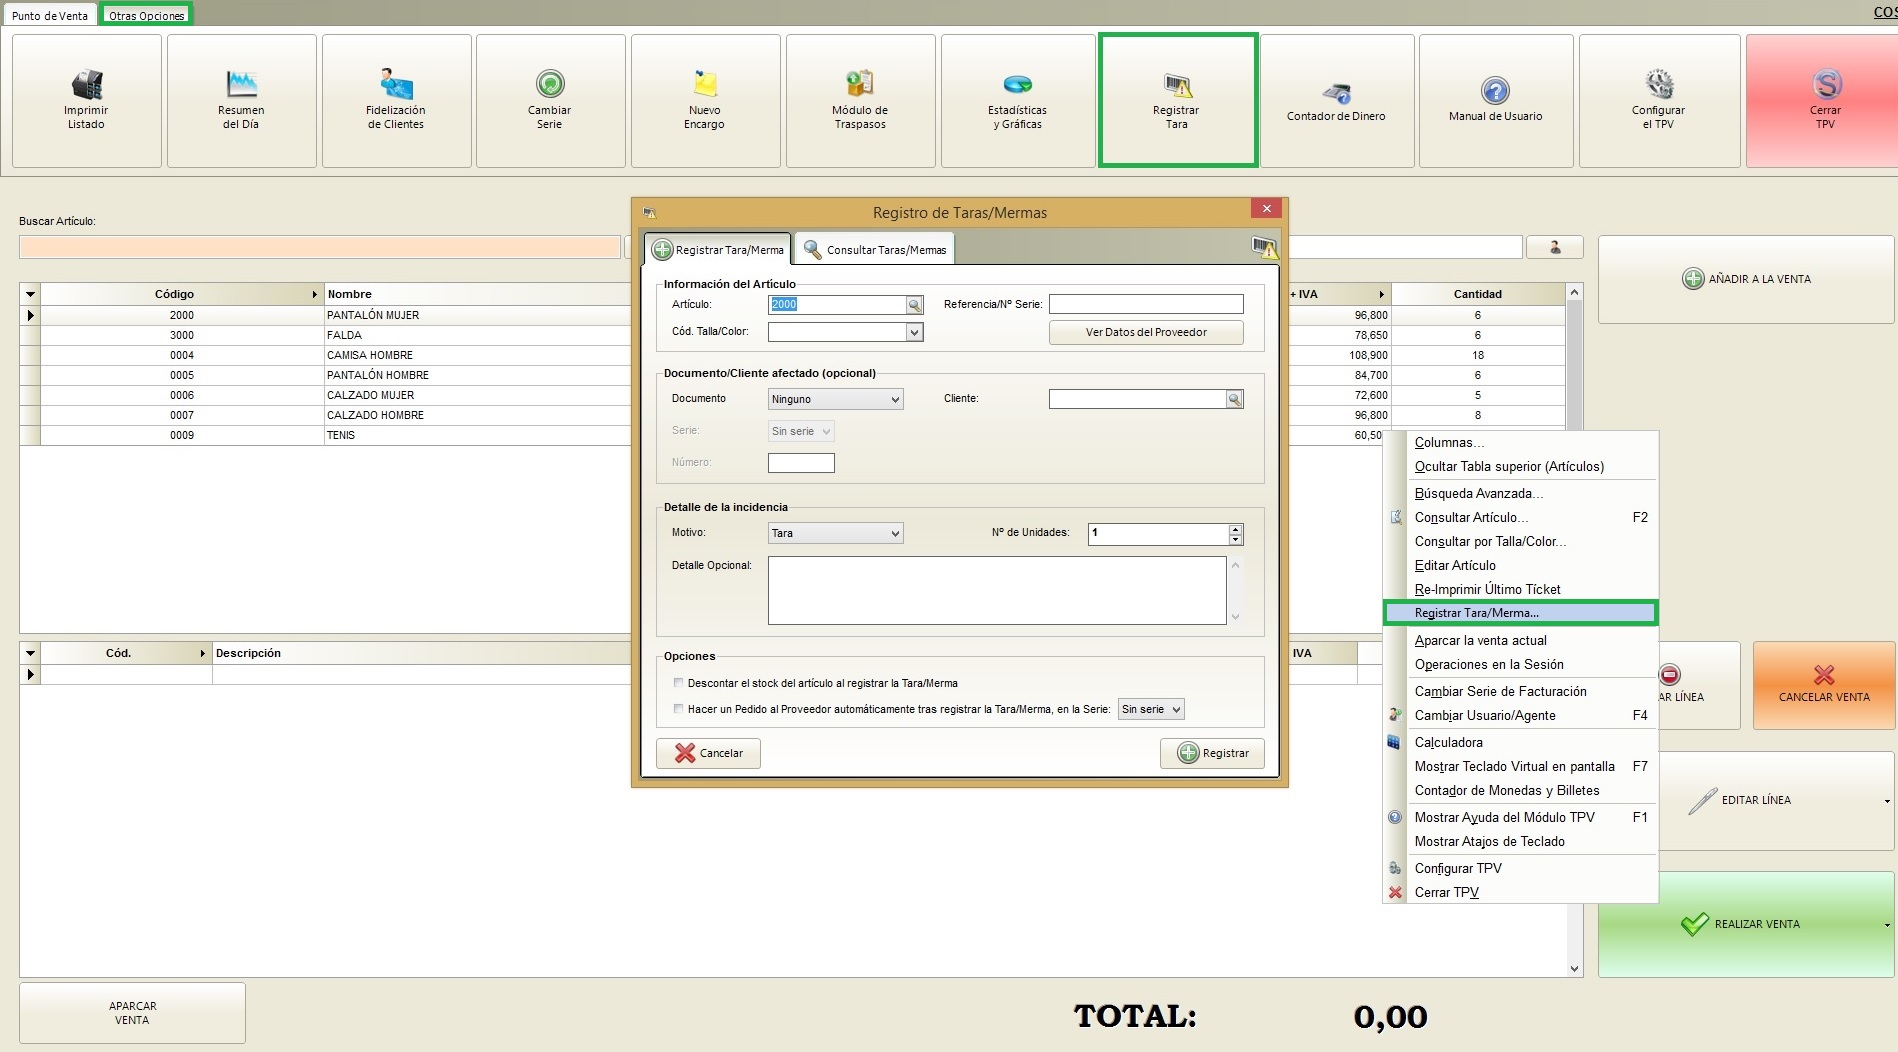Image resolution: width=1898 pixels, height=1052 pixels.
Task: Expand Editar Línea dropdown arrow
Action: 1887,801
